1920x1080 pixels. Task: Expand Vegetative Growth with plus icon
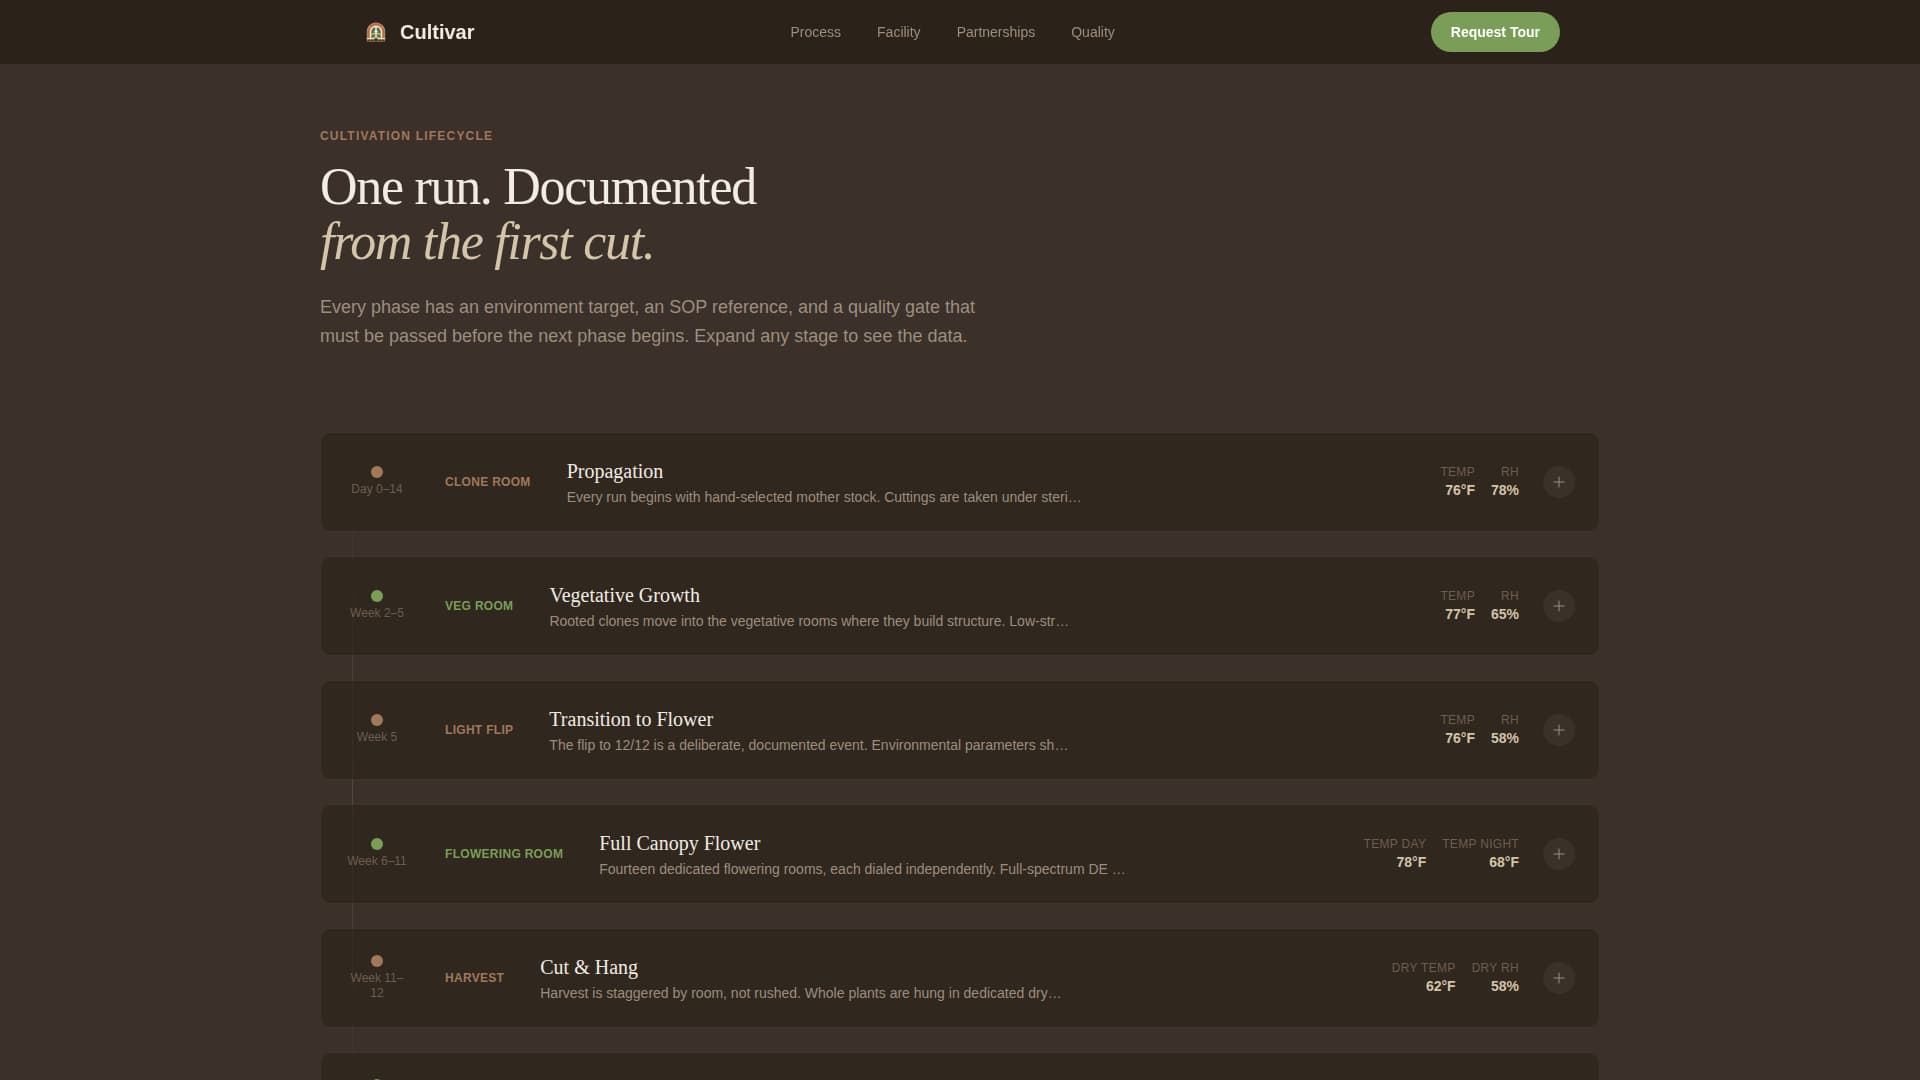click(1558, 606)
